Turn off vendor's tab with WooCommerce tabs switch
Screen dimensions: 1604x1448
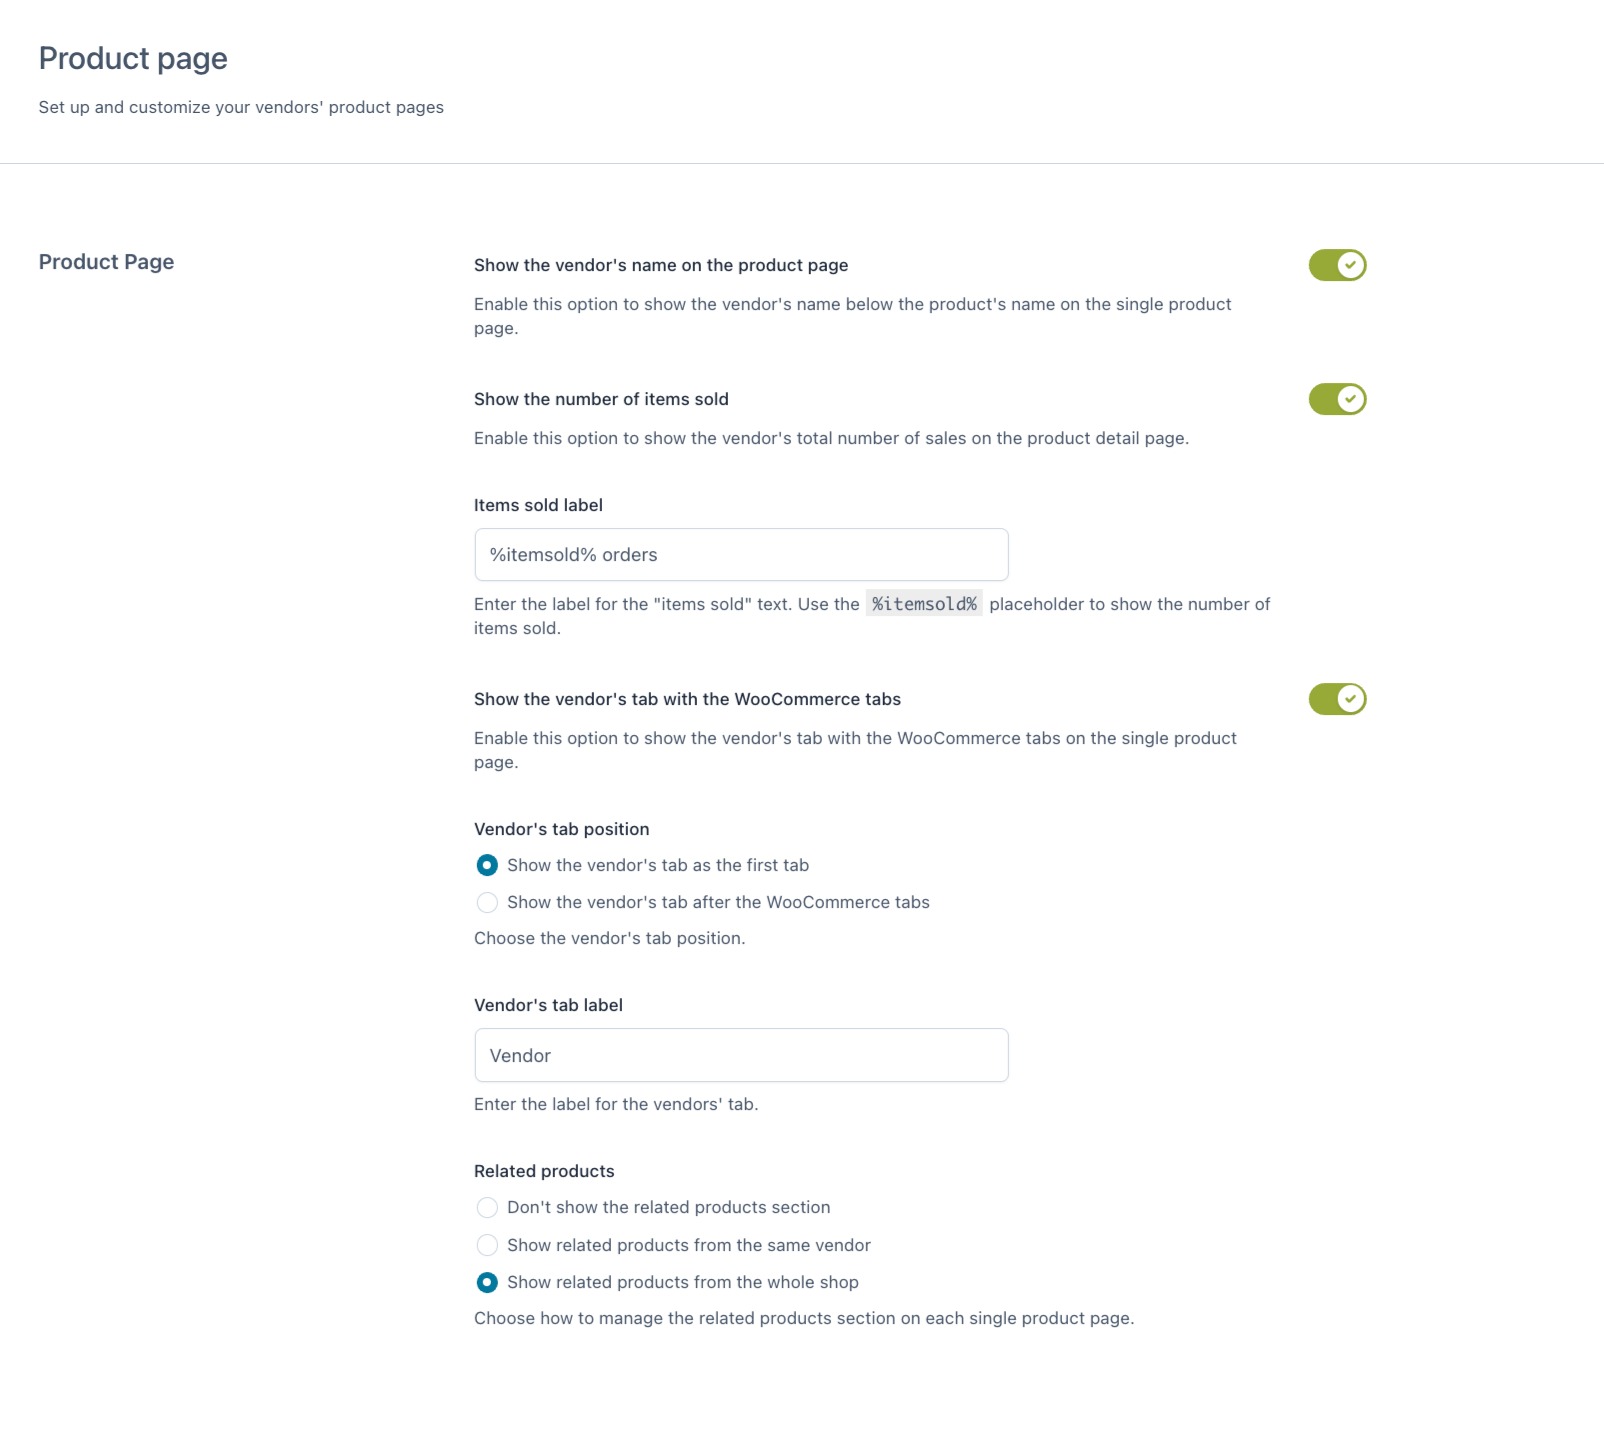click(x=1337, y=699)
